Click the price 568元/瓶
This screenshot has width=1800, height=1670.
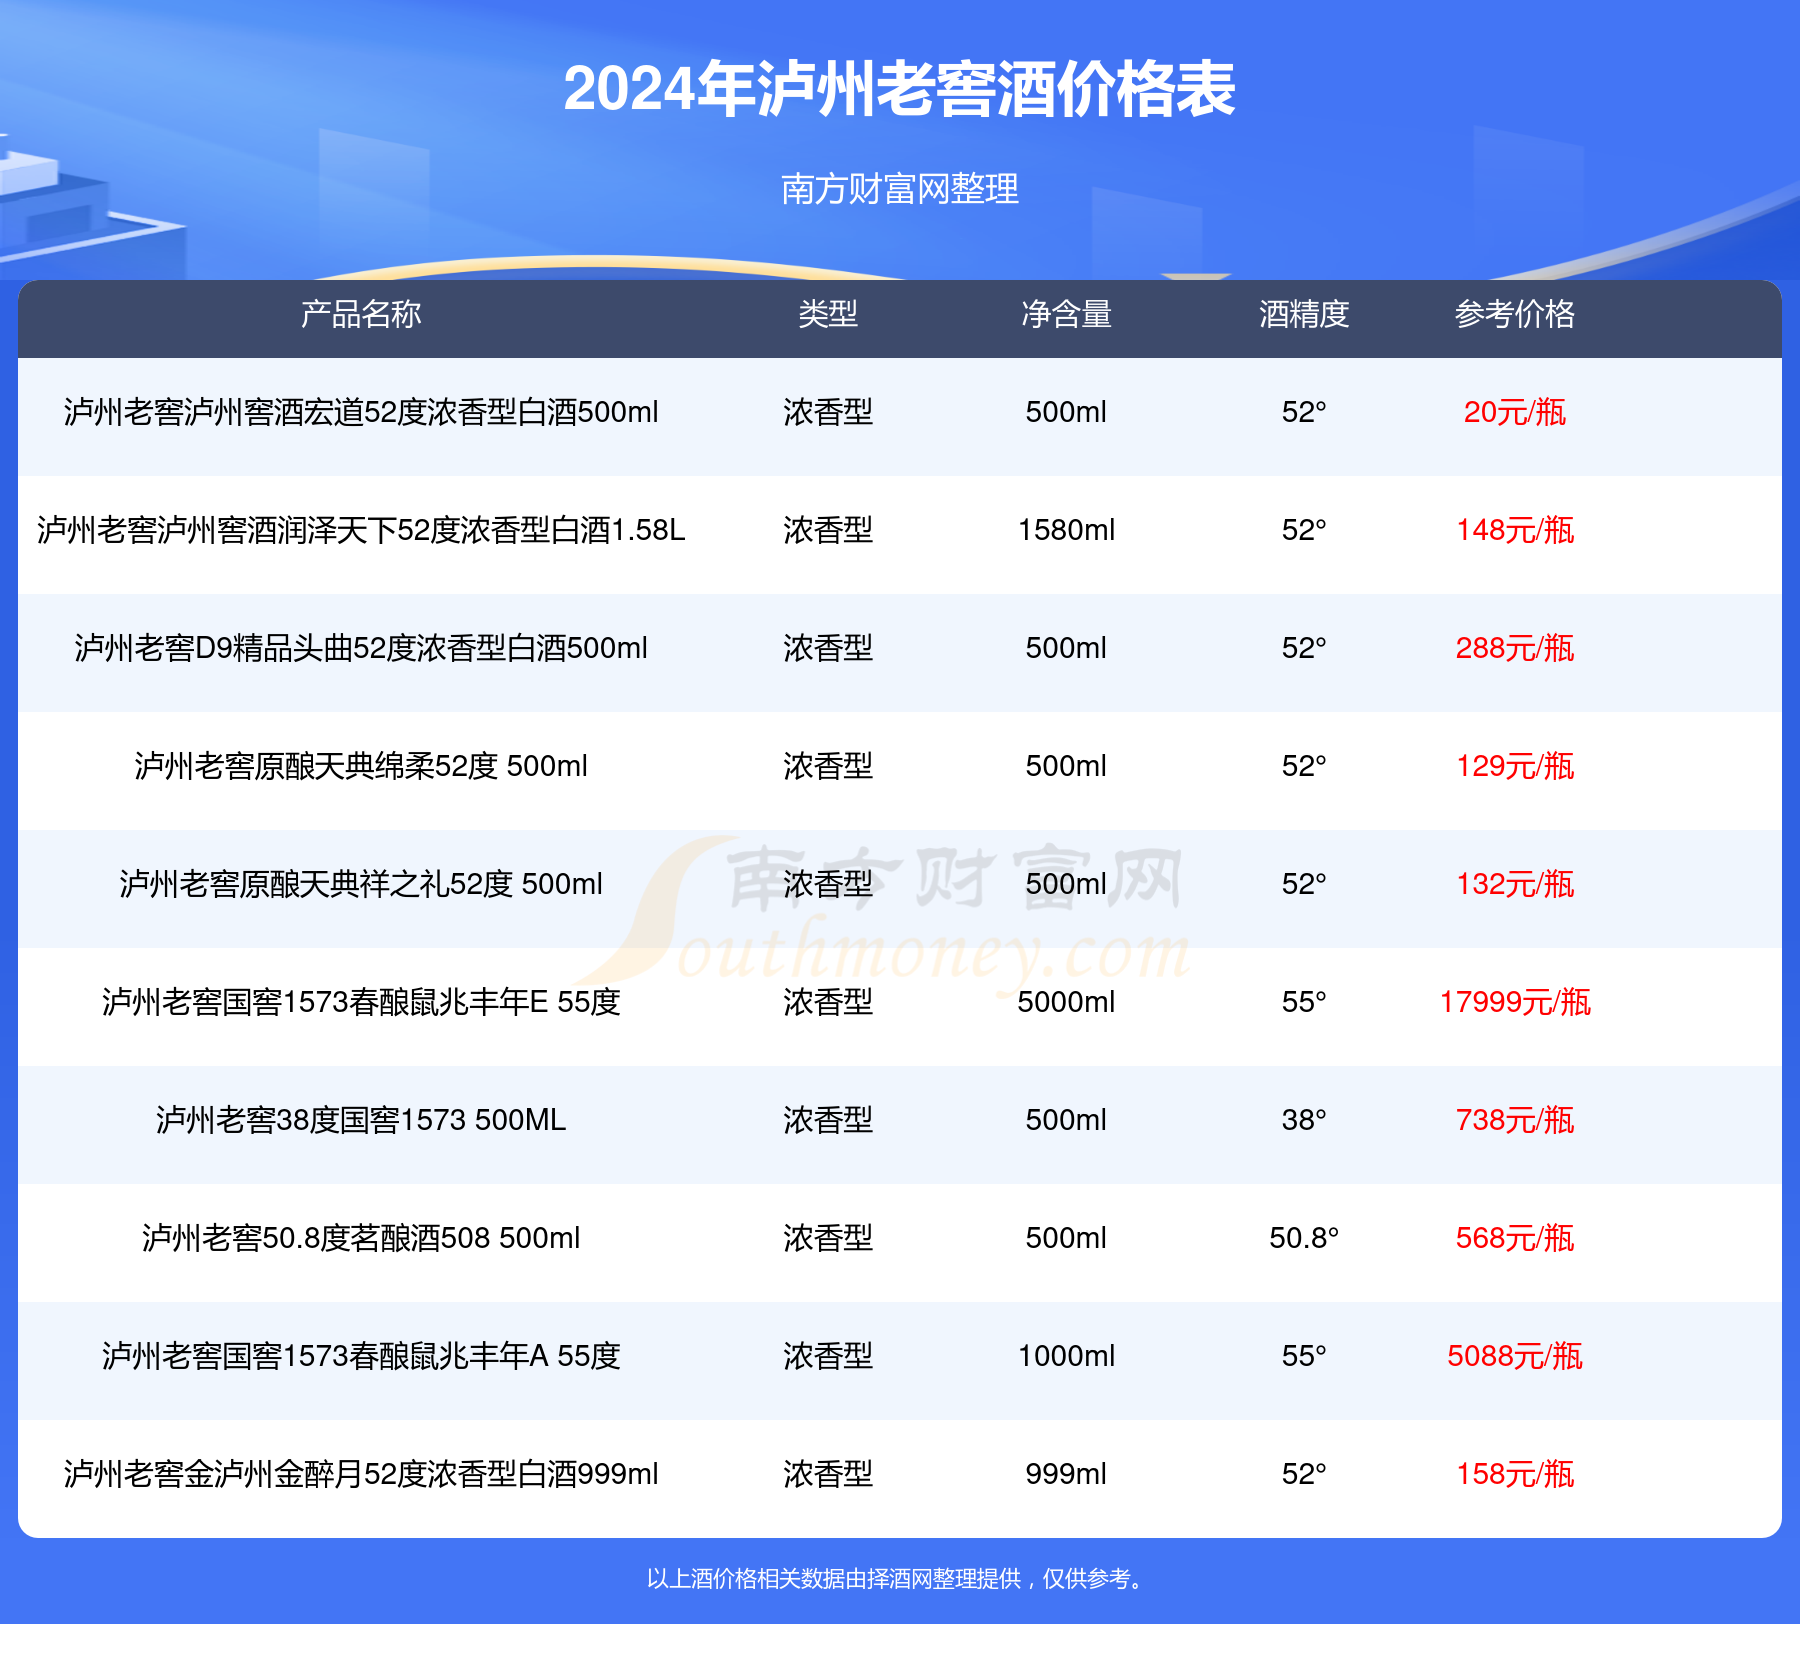[1515, 1238]
